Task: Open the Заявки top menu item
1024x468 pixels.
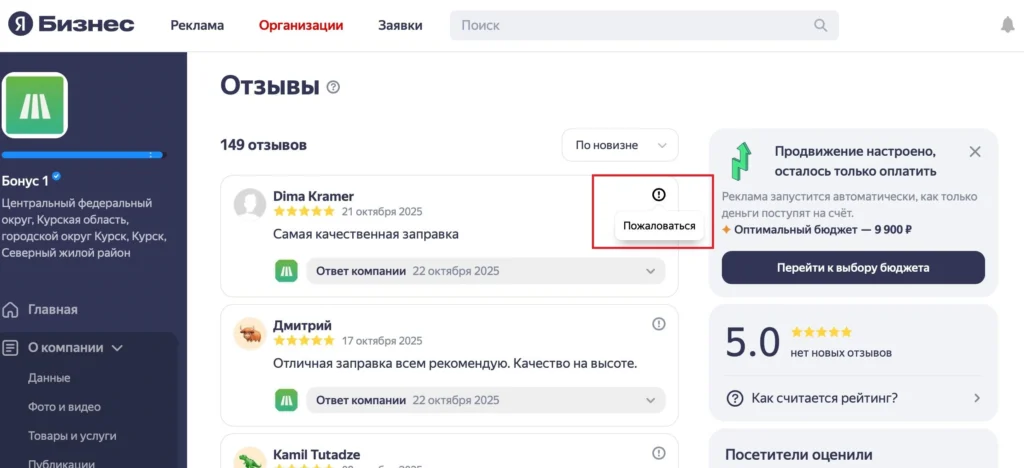Action: 400,25
